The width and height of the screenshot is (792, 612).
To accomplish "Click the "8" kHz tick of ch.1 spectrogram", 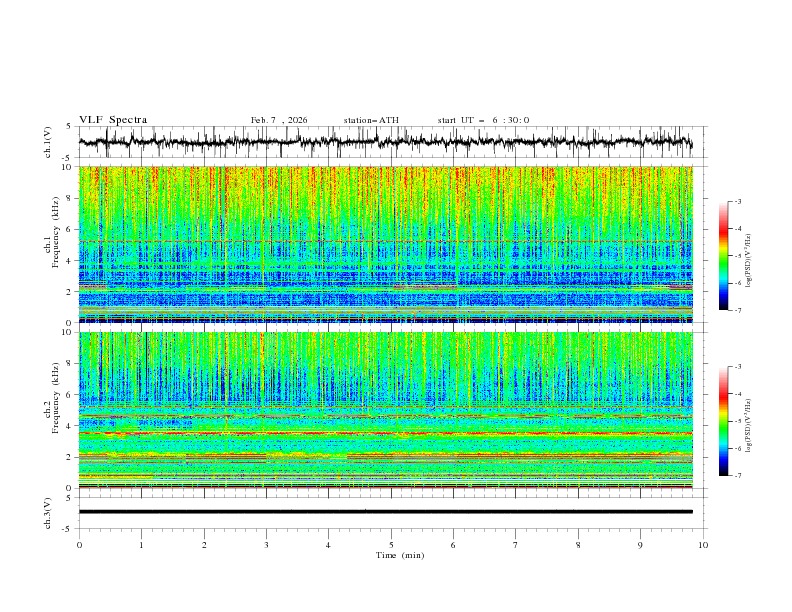I will click(71, 198).
